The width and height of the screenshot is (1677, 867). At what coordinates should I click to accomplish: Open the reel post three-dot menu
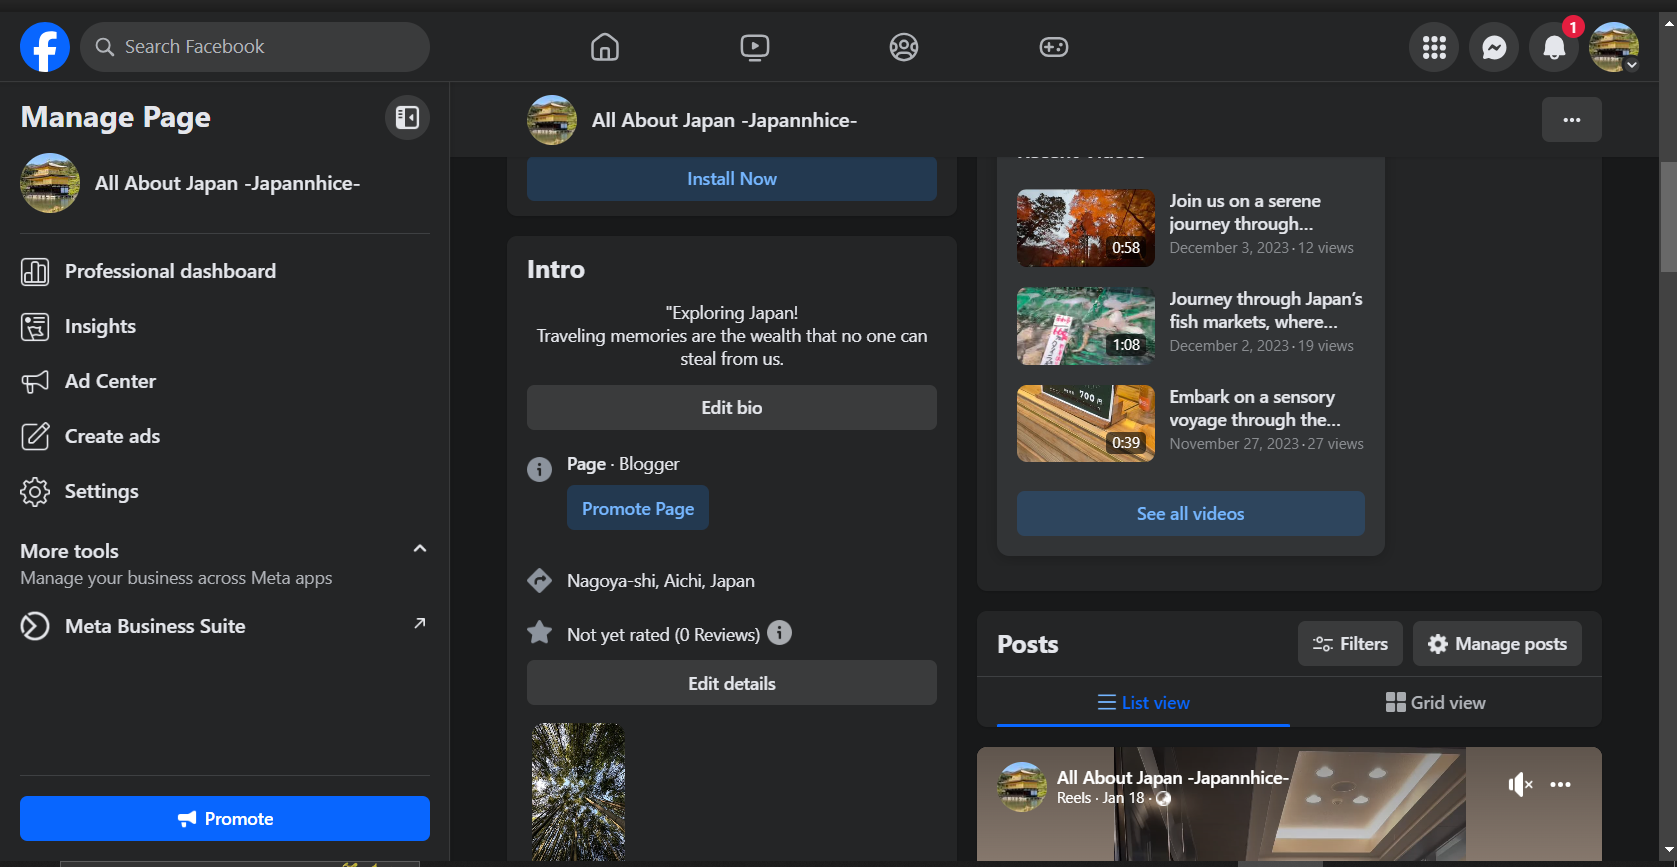click(1560, 785)
